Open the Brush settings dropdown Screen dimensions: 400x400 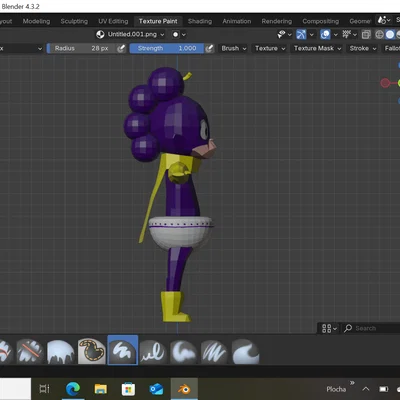pos(234,48)
